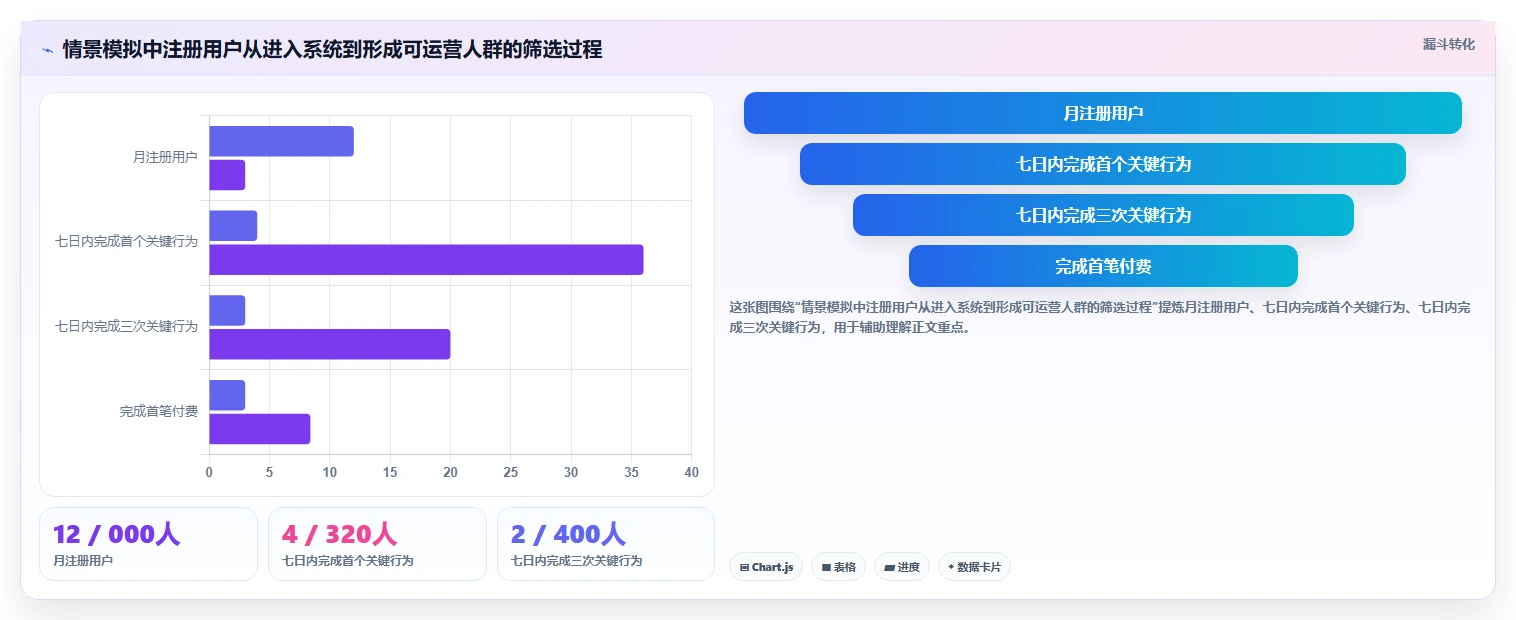Open the 4 / 320人 stat card
This screenshot has width=1516, height=620.
377,544
